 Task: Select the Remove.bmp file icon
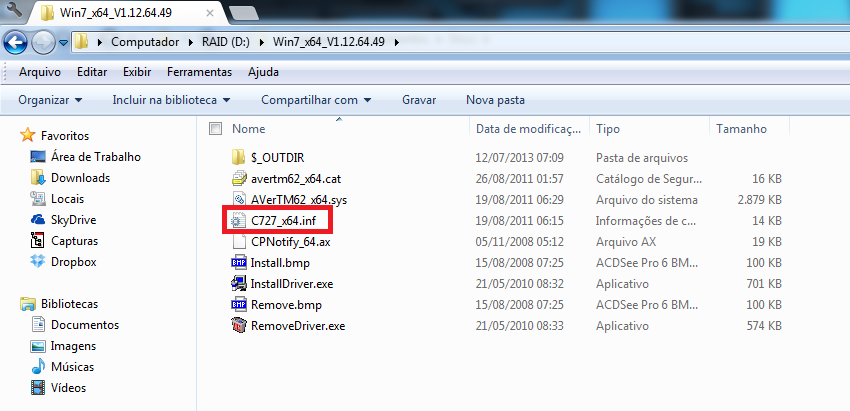239,305
